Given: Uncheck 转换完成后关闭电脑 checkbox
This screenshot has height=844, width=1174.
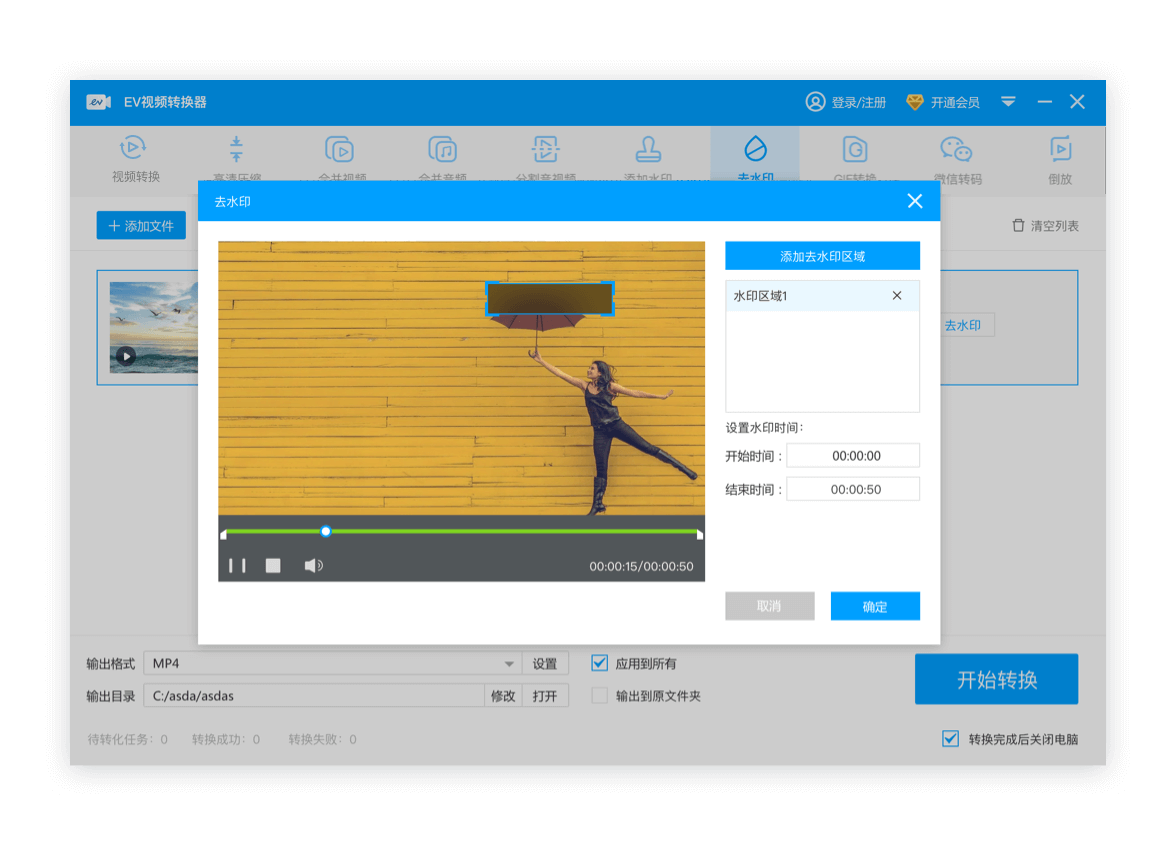Looking at the screenshot, I should (950, 739).
